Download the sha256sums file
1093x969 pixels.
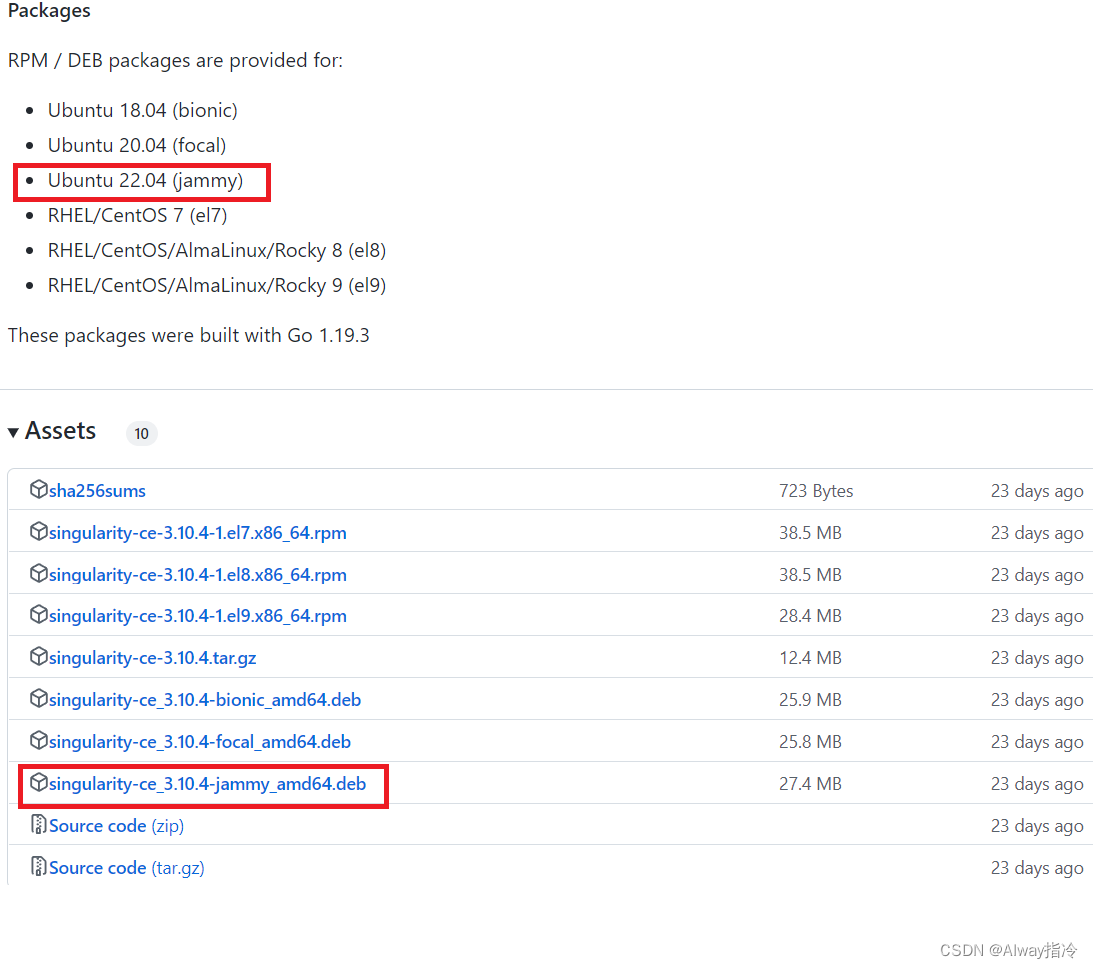click(97, 491)
